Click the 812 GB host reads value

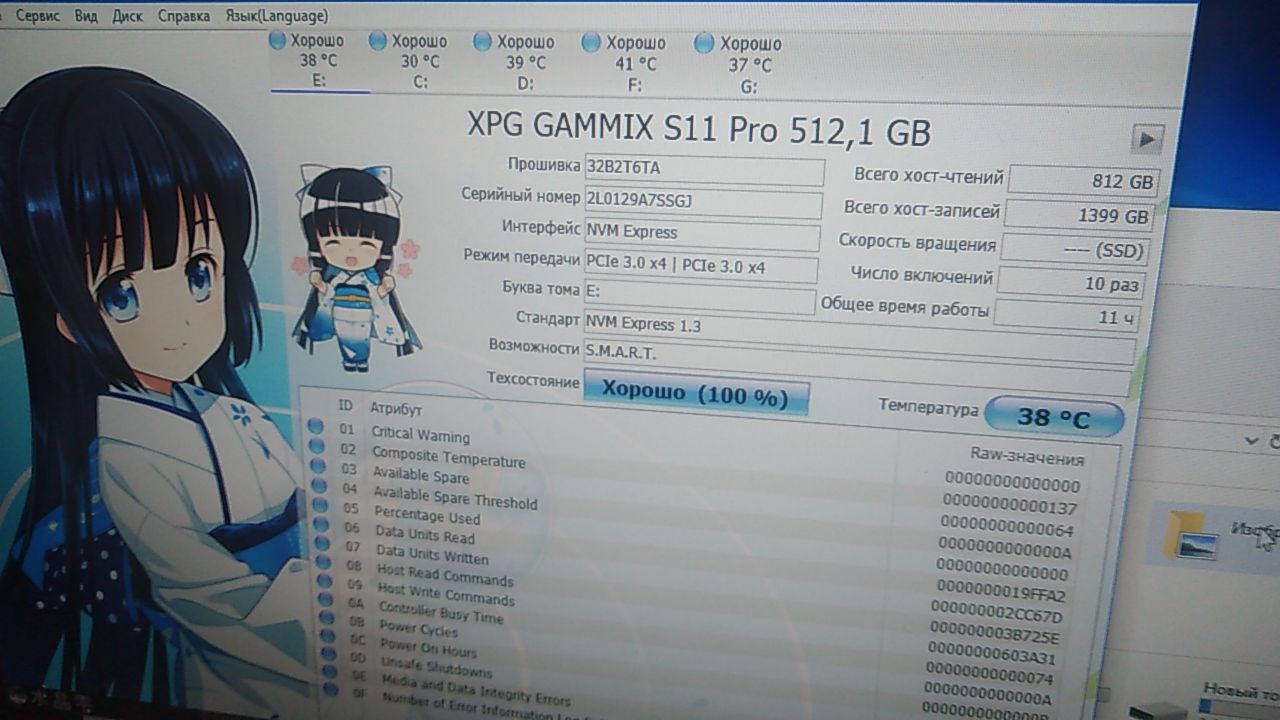point(1083,183)
